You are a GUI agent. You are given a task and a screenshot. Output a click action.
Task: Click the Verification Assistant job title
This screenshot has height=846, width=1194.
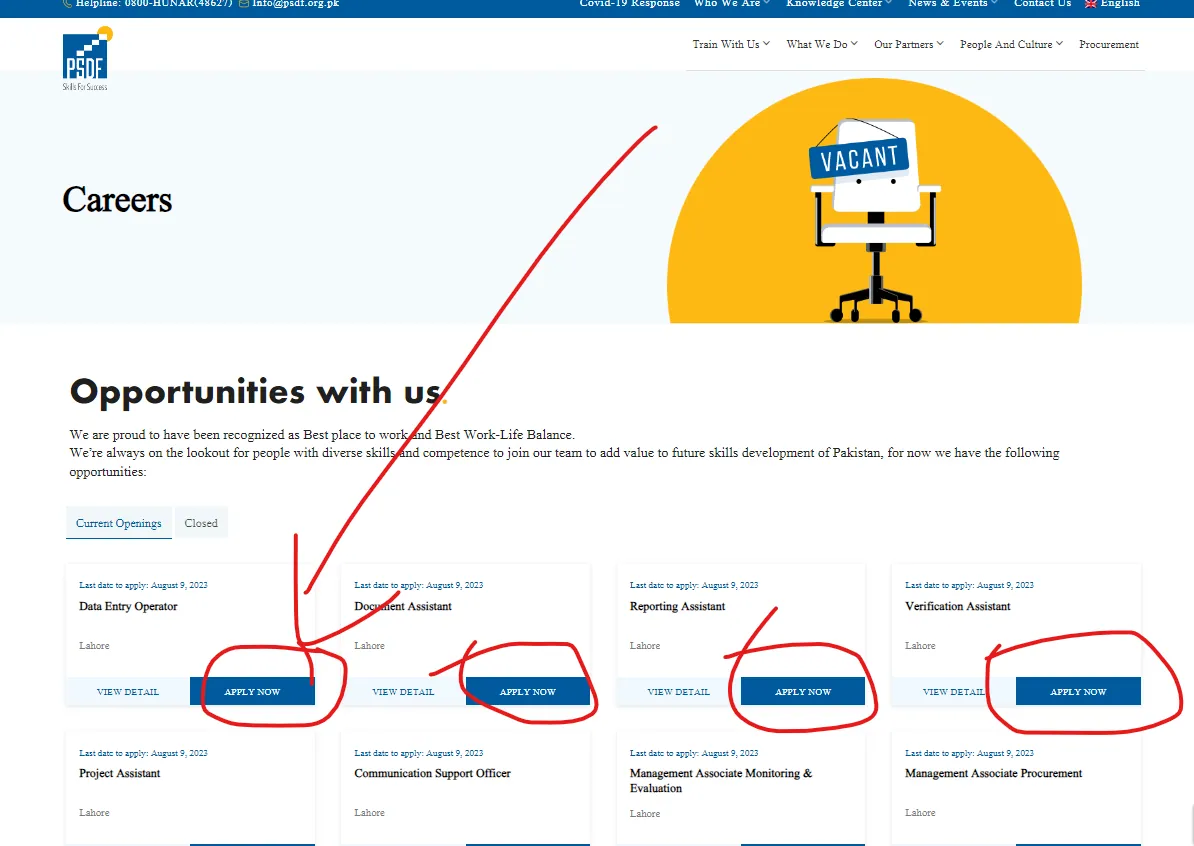[958, 606]
